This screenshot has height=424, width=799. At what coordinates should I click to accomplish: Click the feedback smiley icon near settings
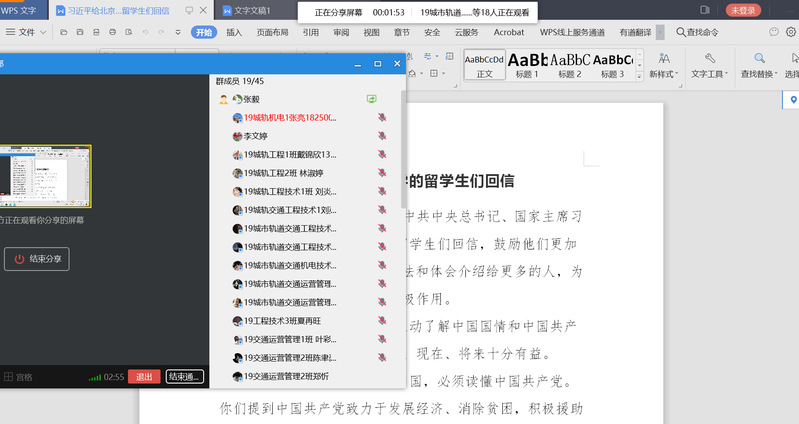pyautogui.click(x=773, y=32)
